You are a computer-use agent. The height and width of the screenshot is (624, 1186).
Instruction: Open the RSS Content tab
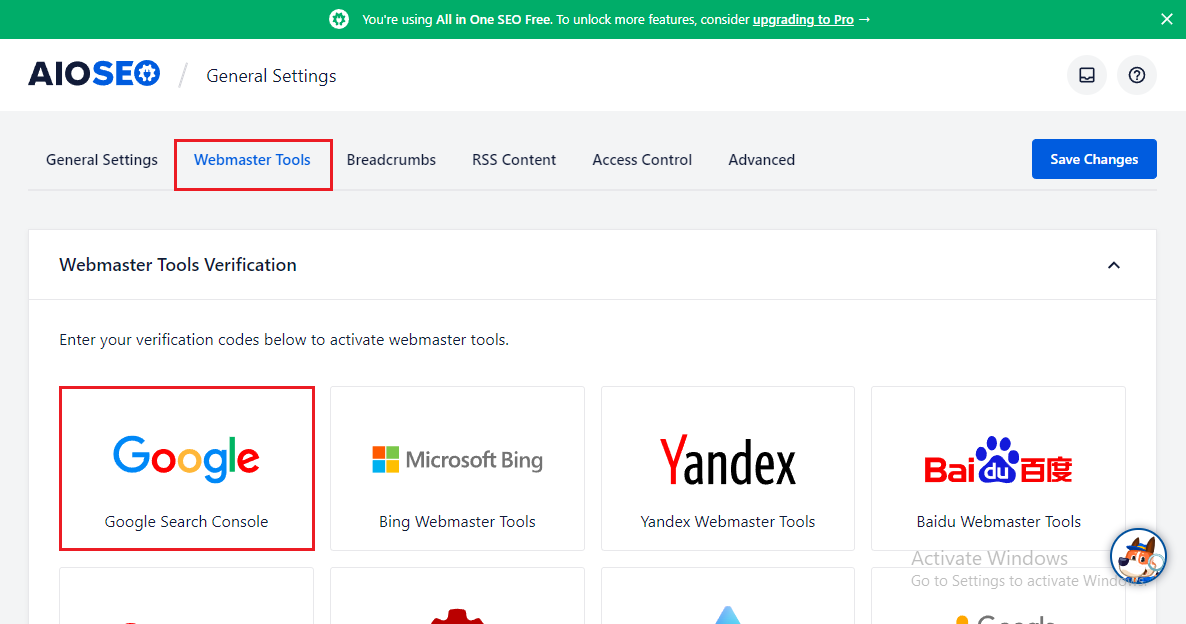pyautogui.click(x=514, y=160)
